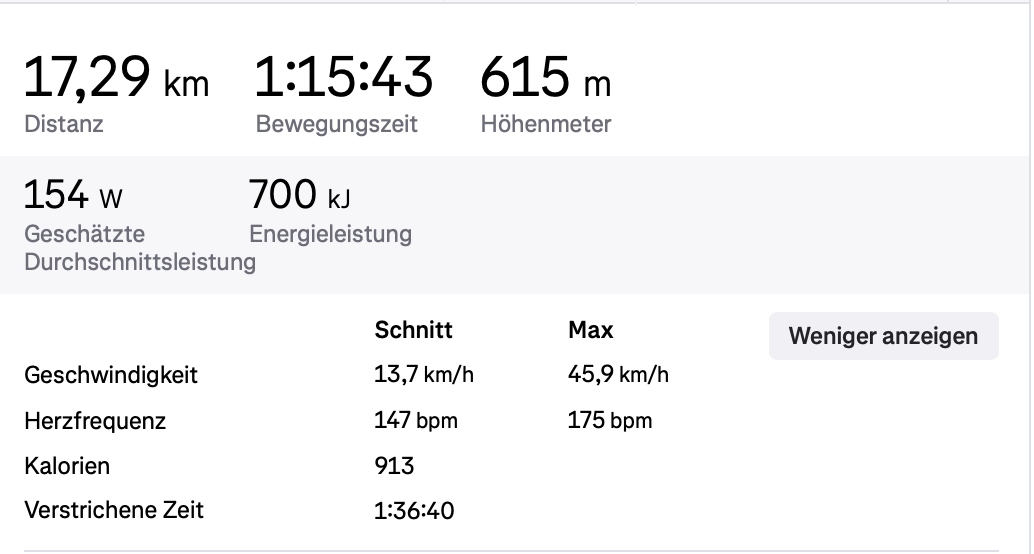Viewport: 1034px width, 554px height.
Task: Click the Distanz label
Action: point(64,125)
